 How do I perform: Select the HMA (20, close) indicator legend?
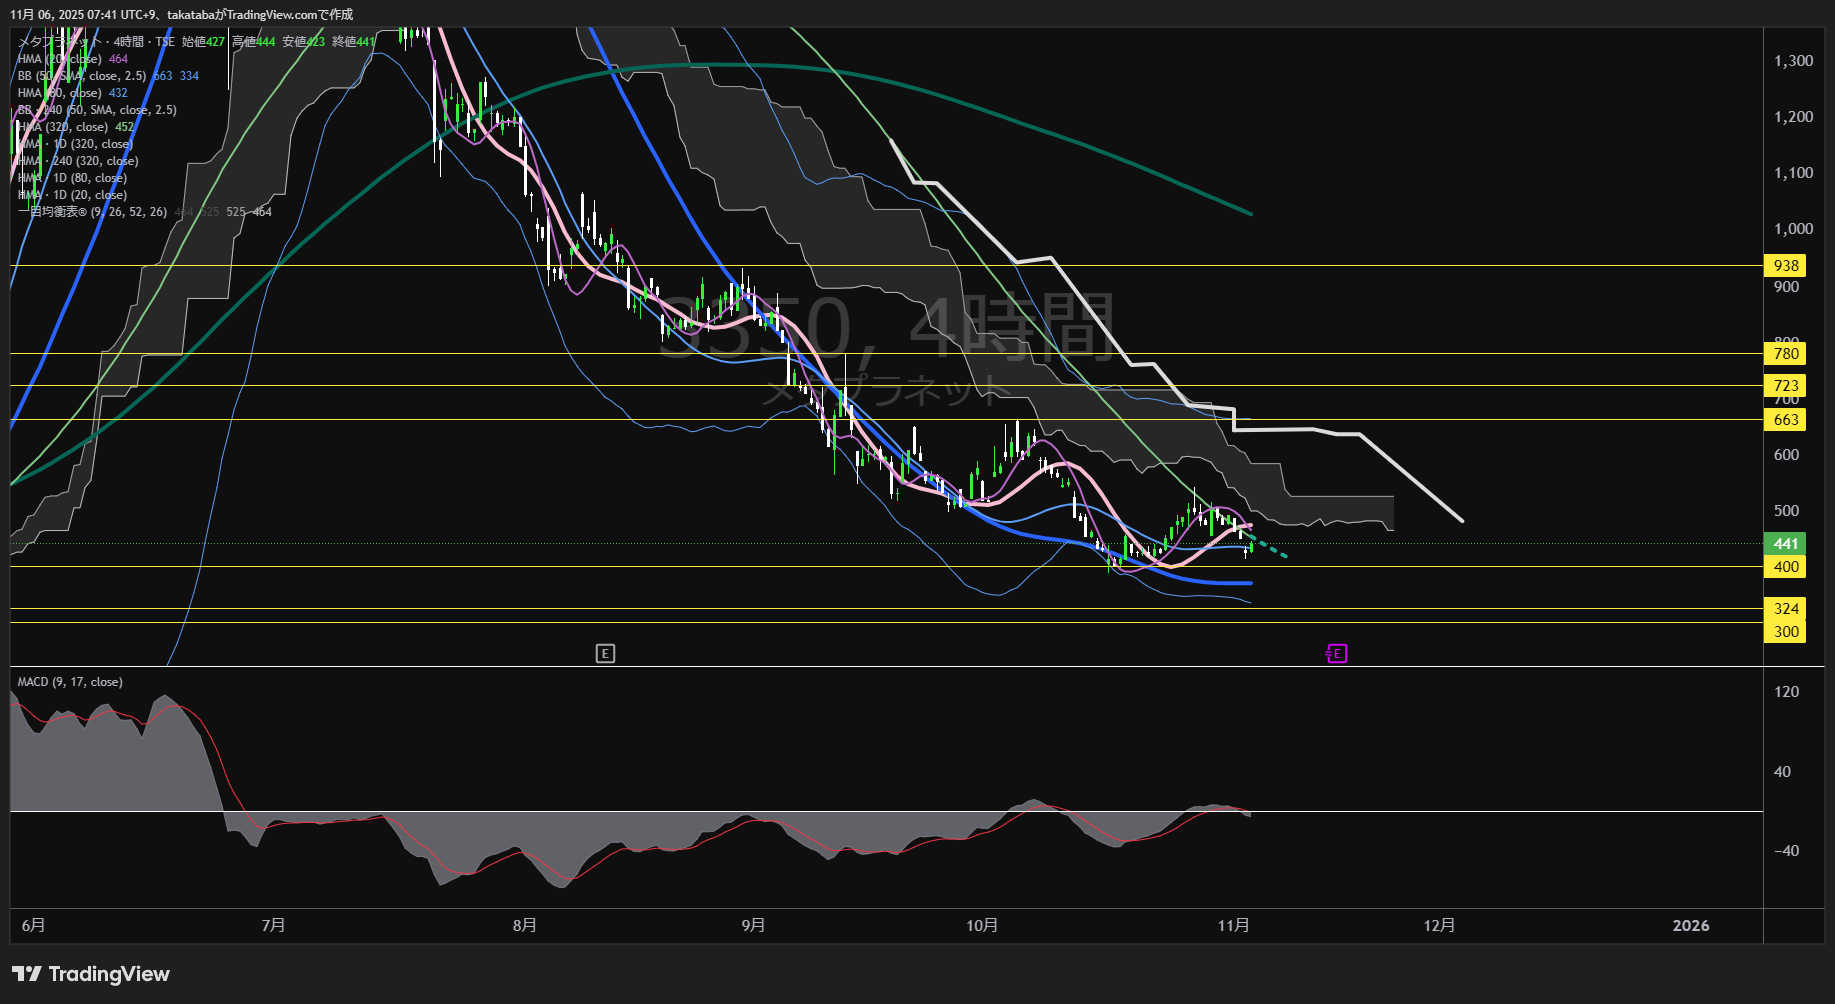click(x=60, y=59)
